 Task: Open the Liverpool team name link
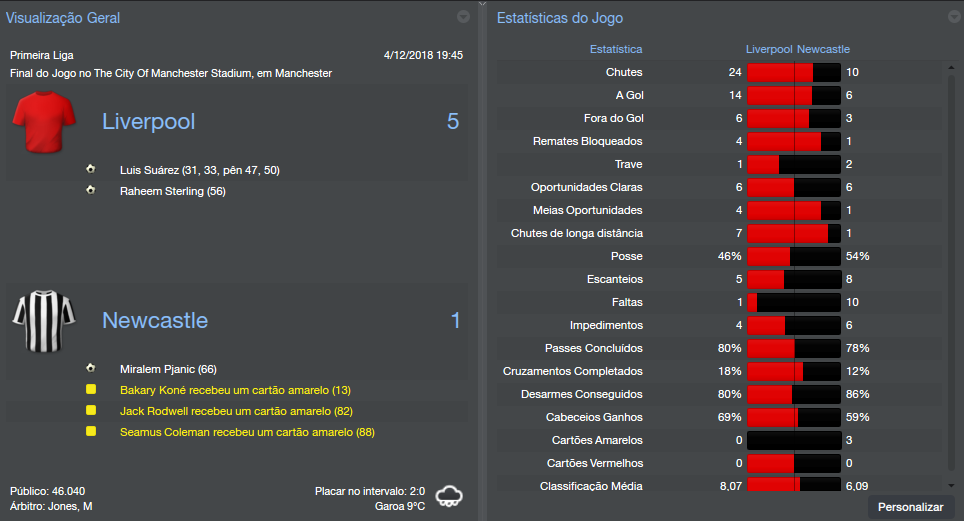149,122
